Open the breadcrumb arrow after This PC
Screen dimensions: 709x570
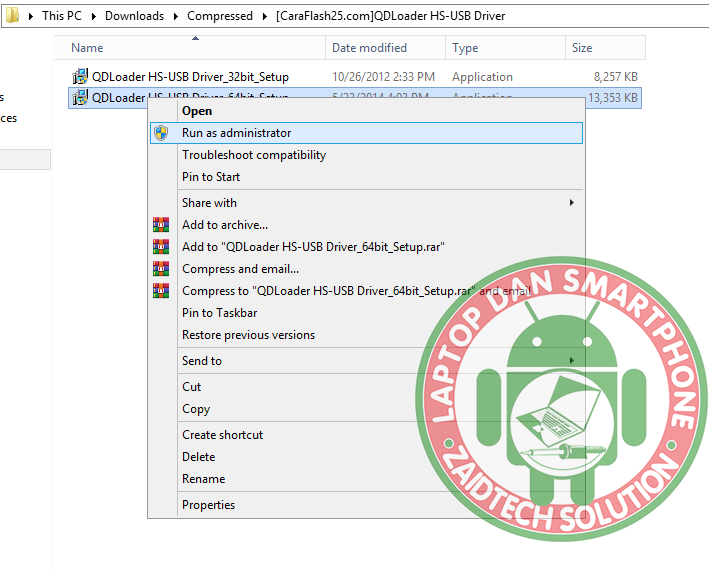tap(94, 16)
